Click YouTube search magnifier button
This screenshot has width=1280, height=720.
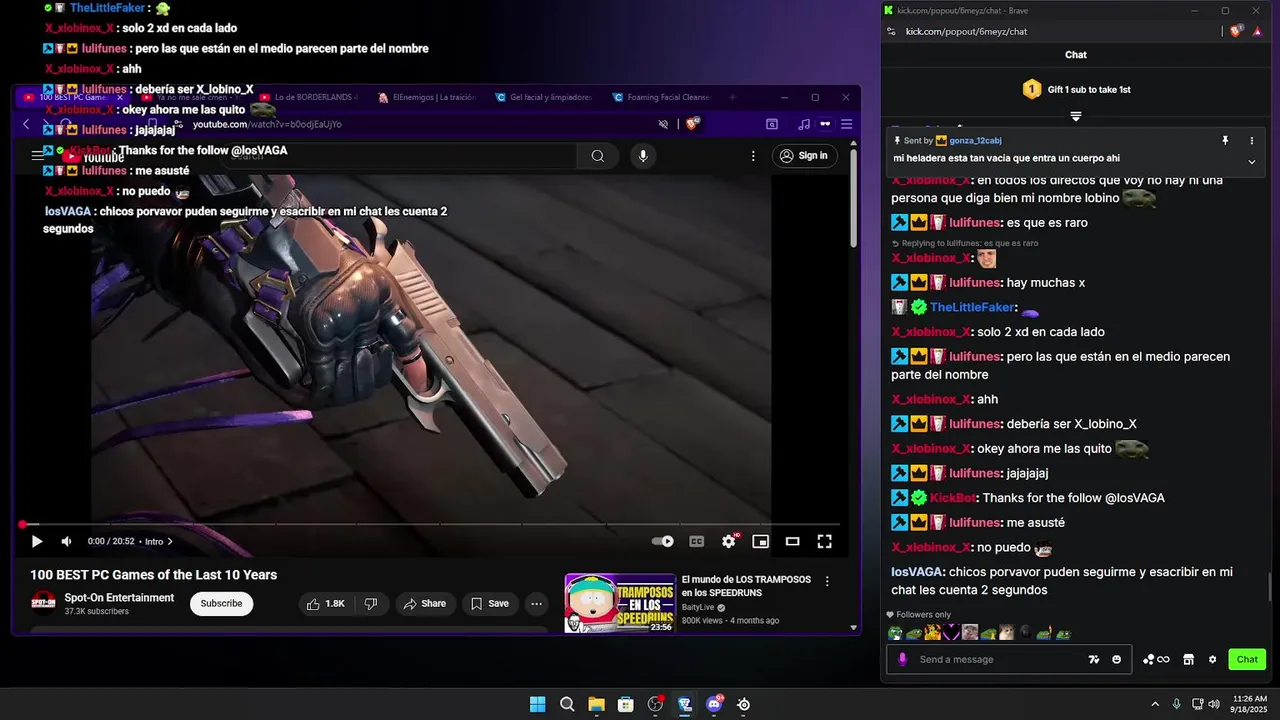click(x=597, y=156)
